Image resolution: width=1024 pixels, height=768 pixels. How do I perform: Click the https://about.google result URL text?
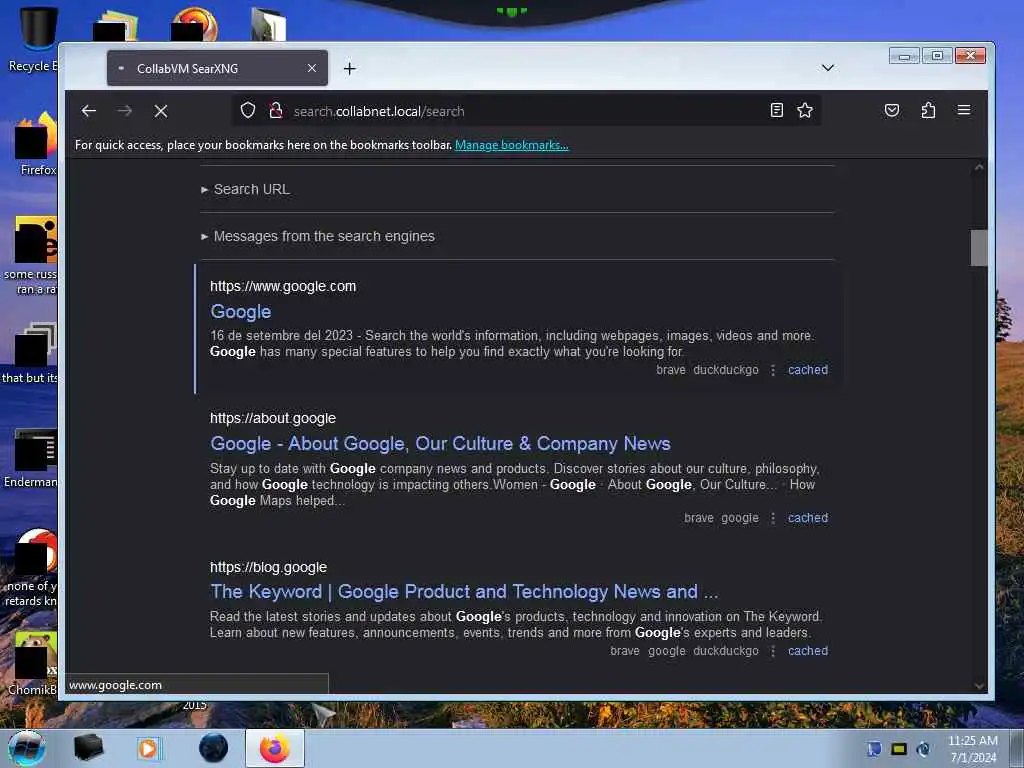(272, 418)
